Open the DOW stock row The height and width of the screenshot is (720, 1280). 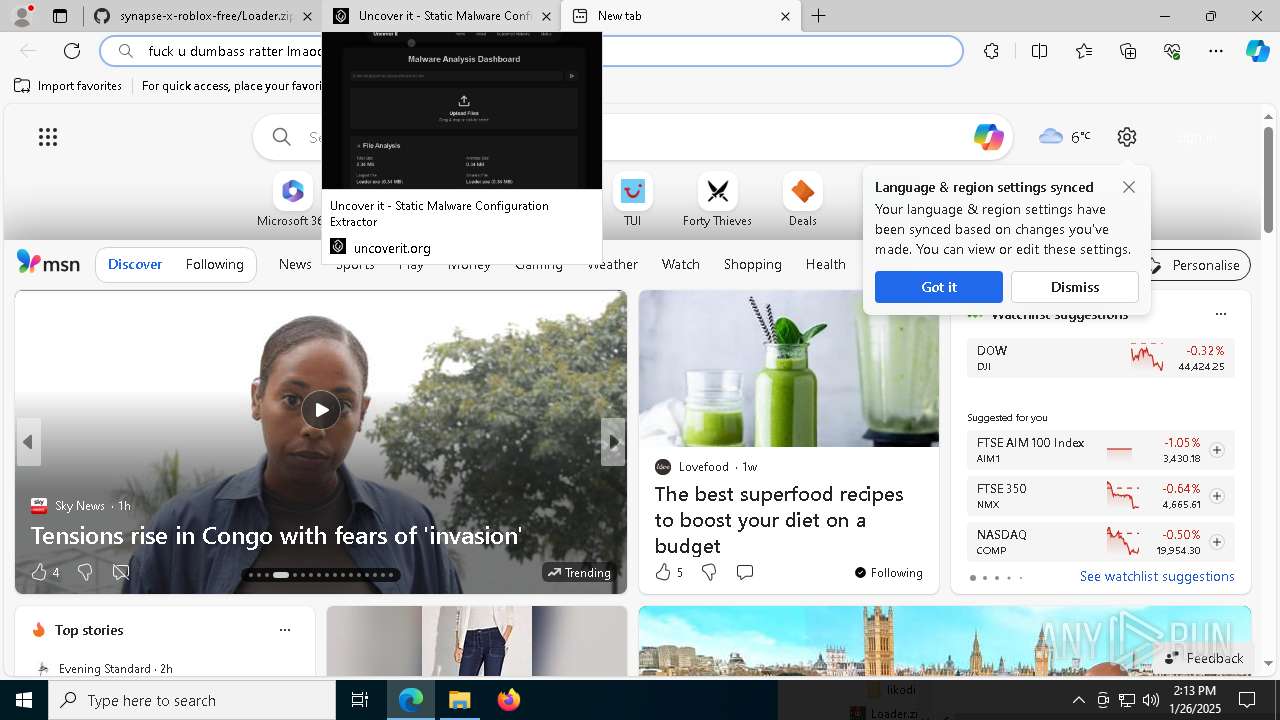click(1101, 358)
